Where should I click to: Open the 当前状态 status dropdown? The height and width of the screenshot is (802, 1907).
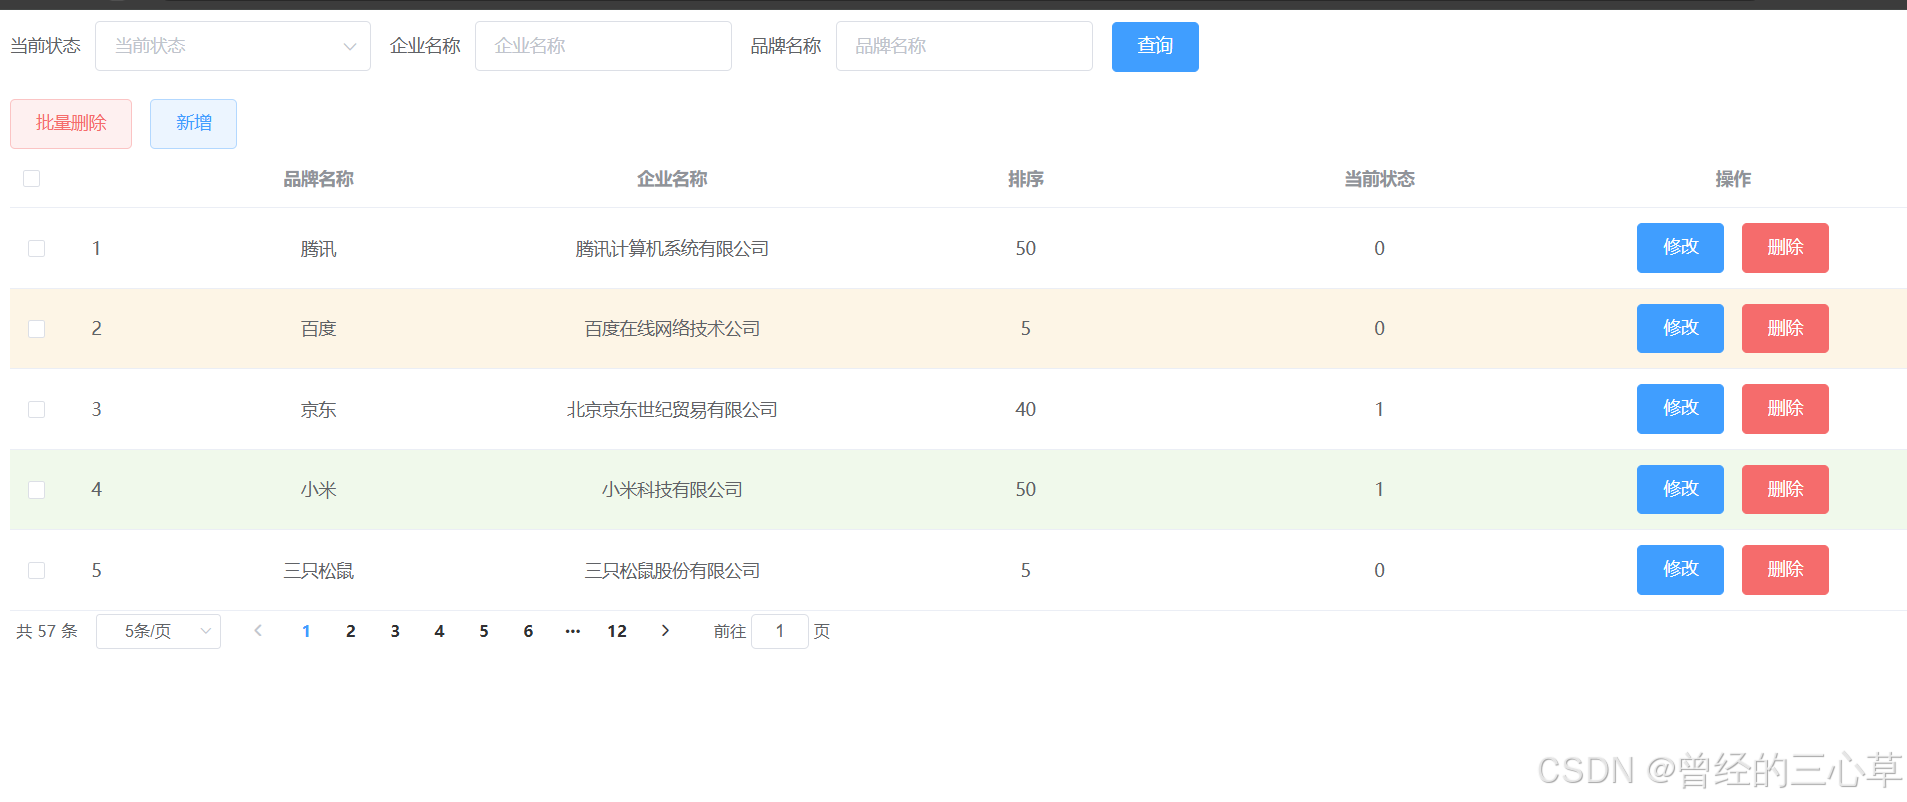point(232,46)
